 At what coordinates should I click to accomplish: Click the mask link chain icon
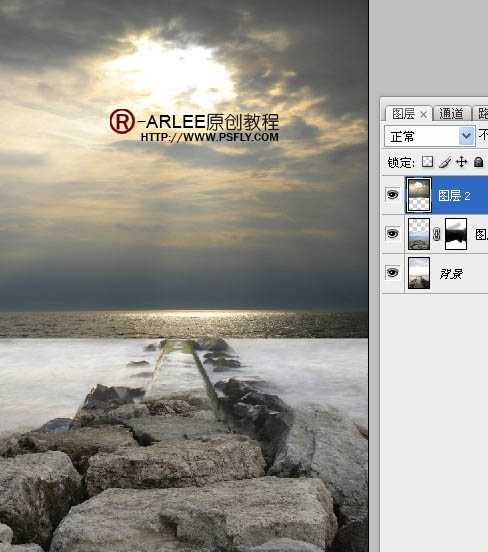437,234
